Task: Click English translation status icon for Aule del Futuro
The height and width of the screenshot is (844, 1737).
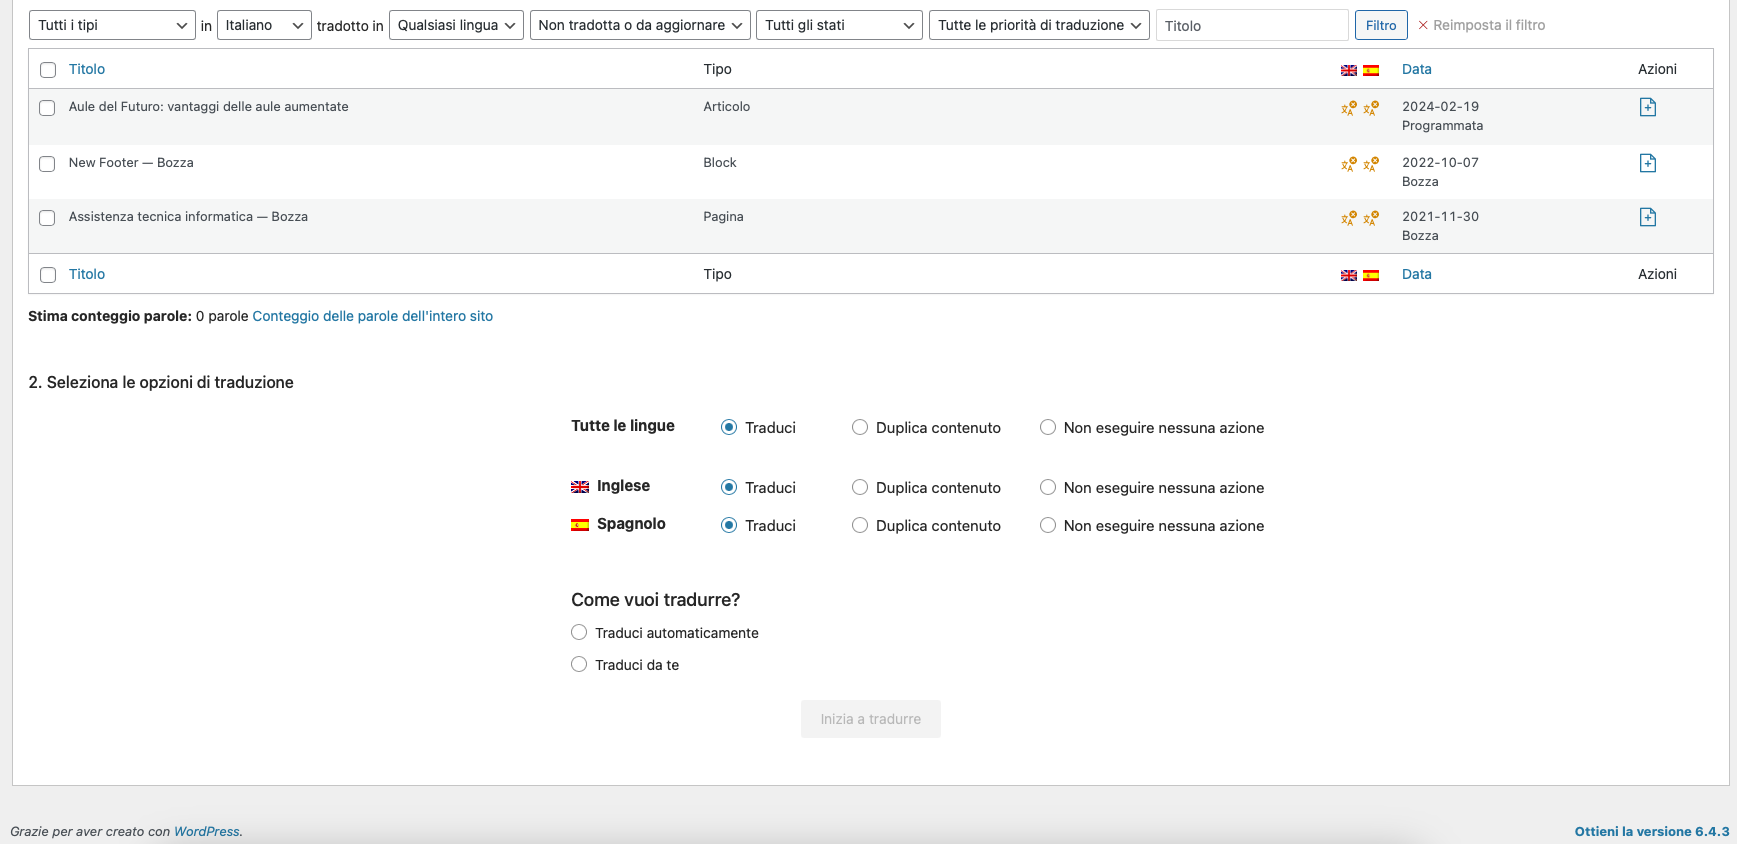Action: coord(1348,108)
